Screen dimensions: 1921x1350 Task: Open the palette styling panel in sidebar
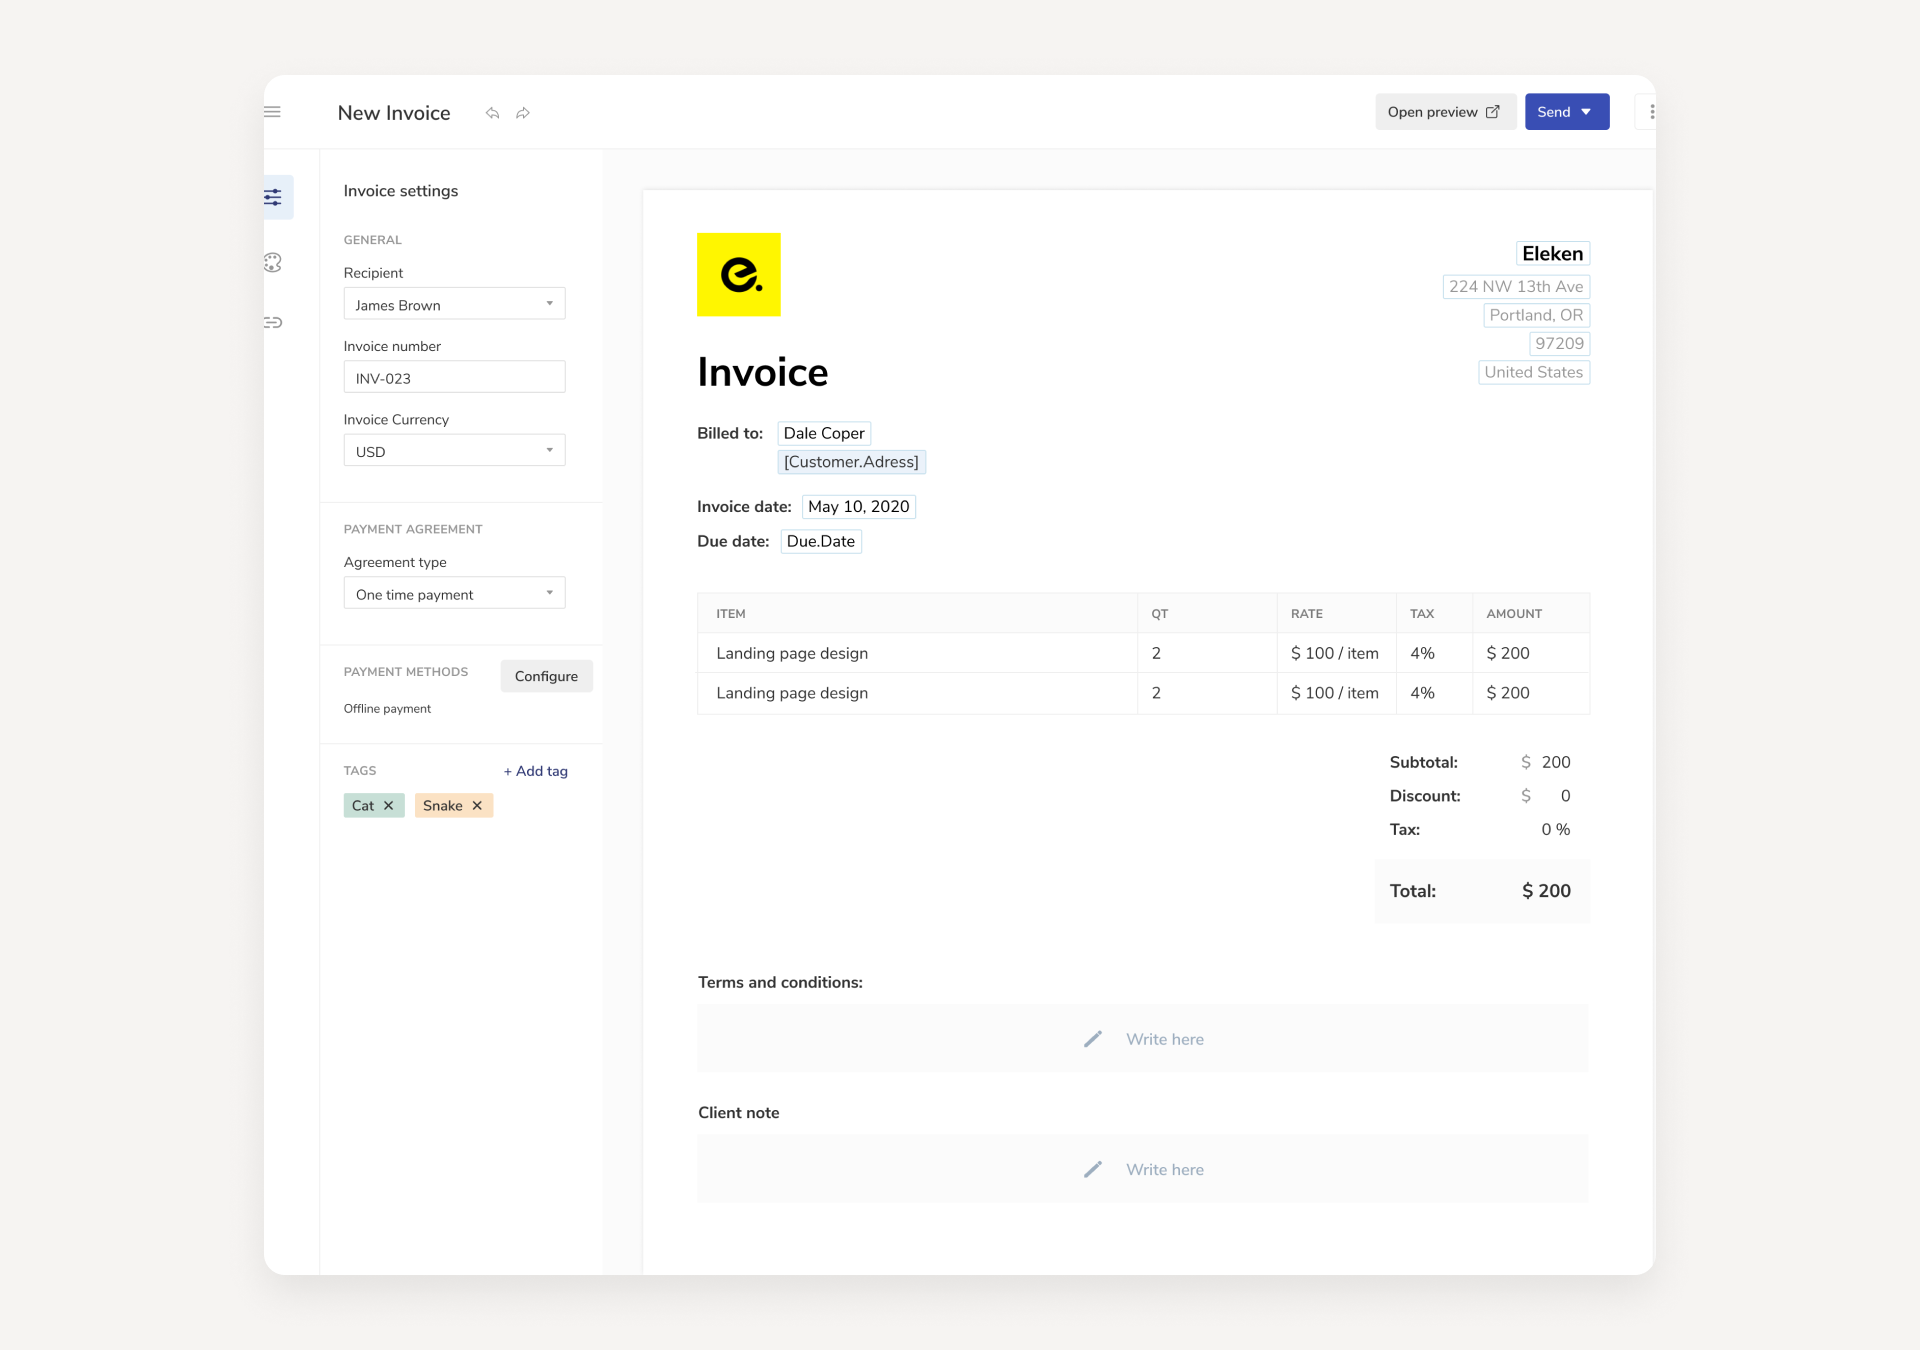(274, 262)
